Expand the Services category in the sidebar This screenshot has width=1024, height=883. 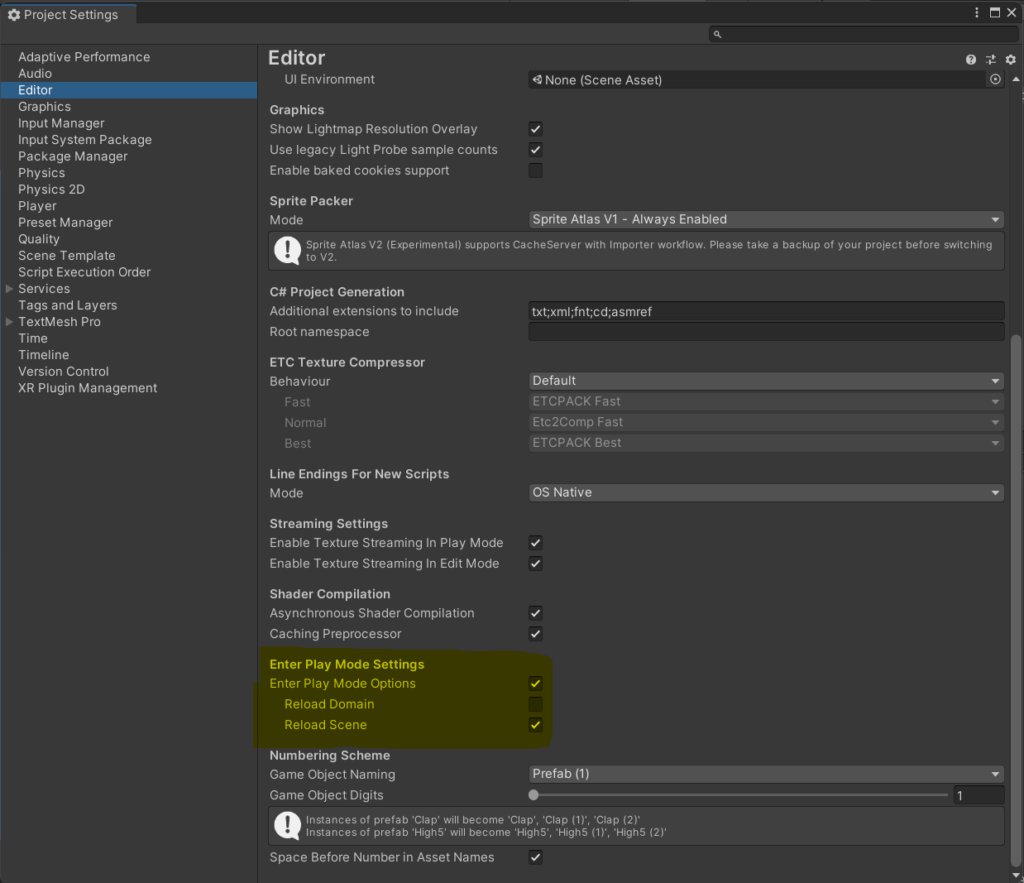coord(9,288)
